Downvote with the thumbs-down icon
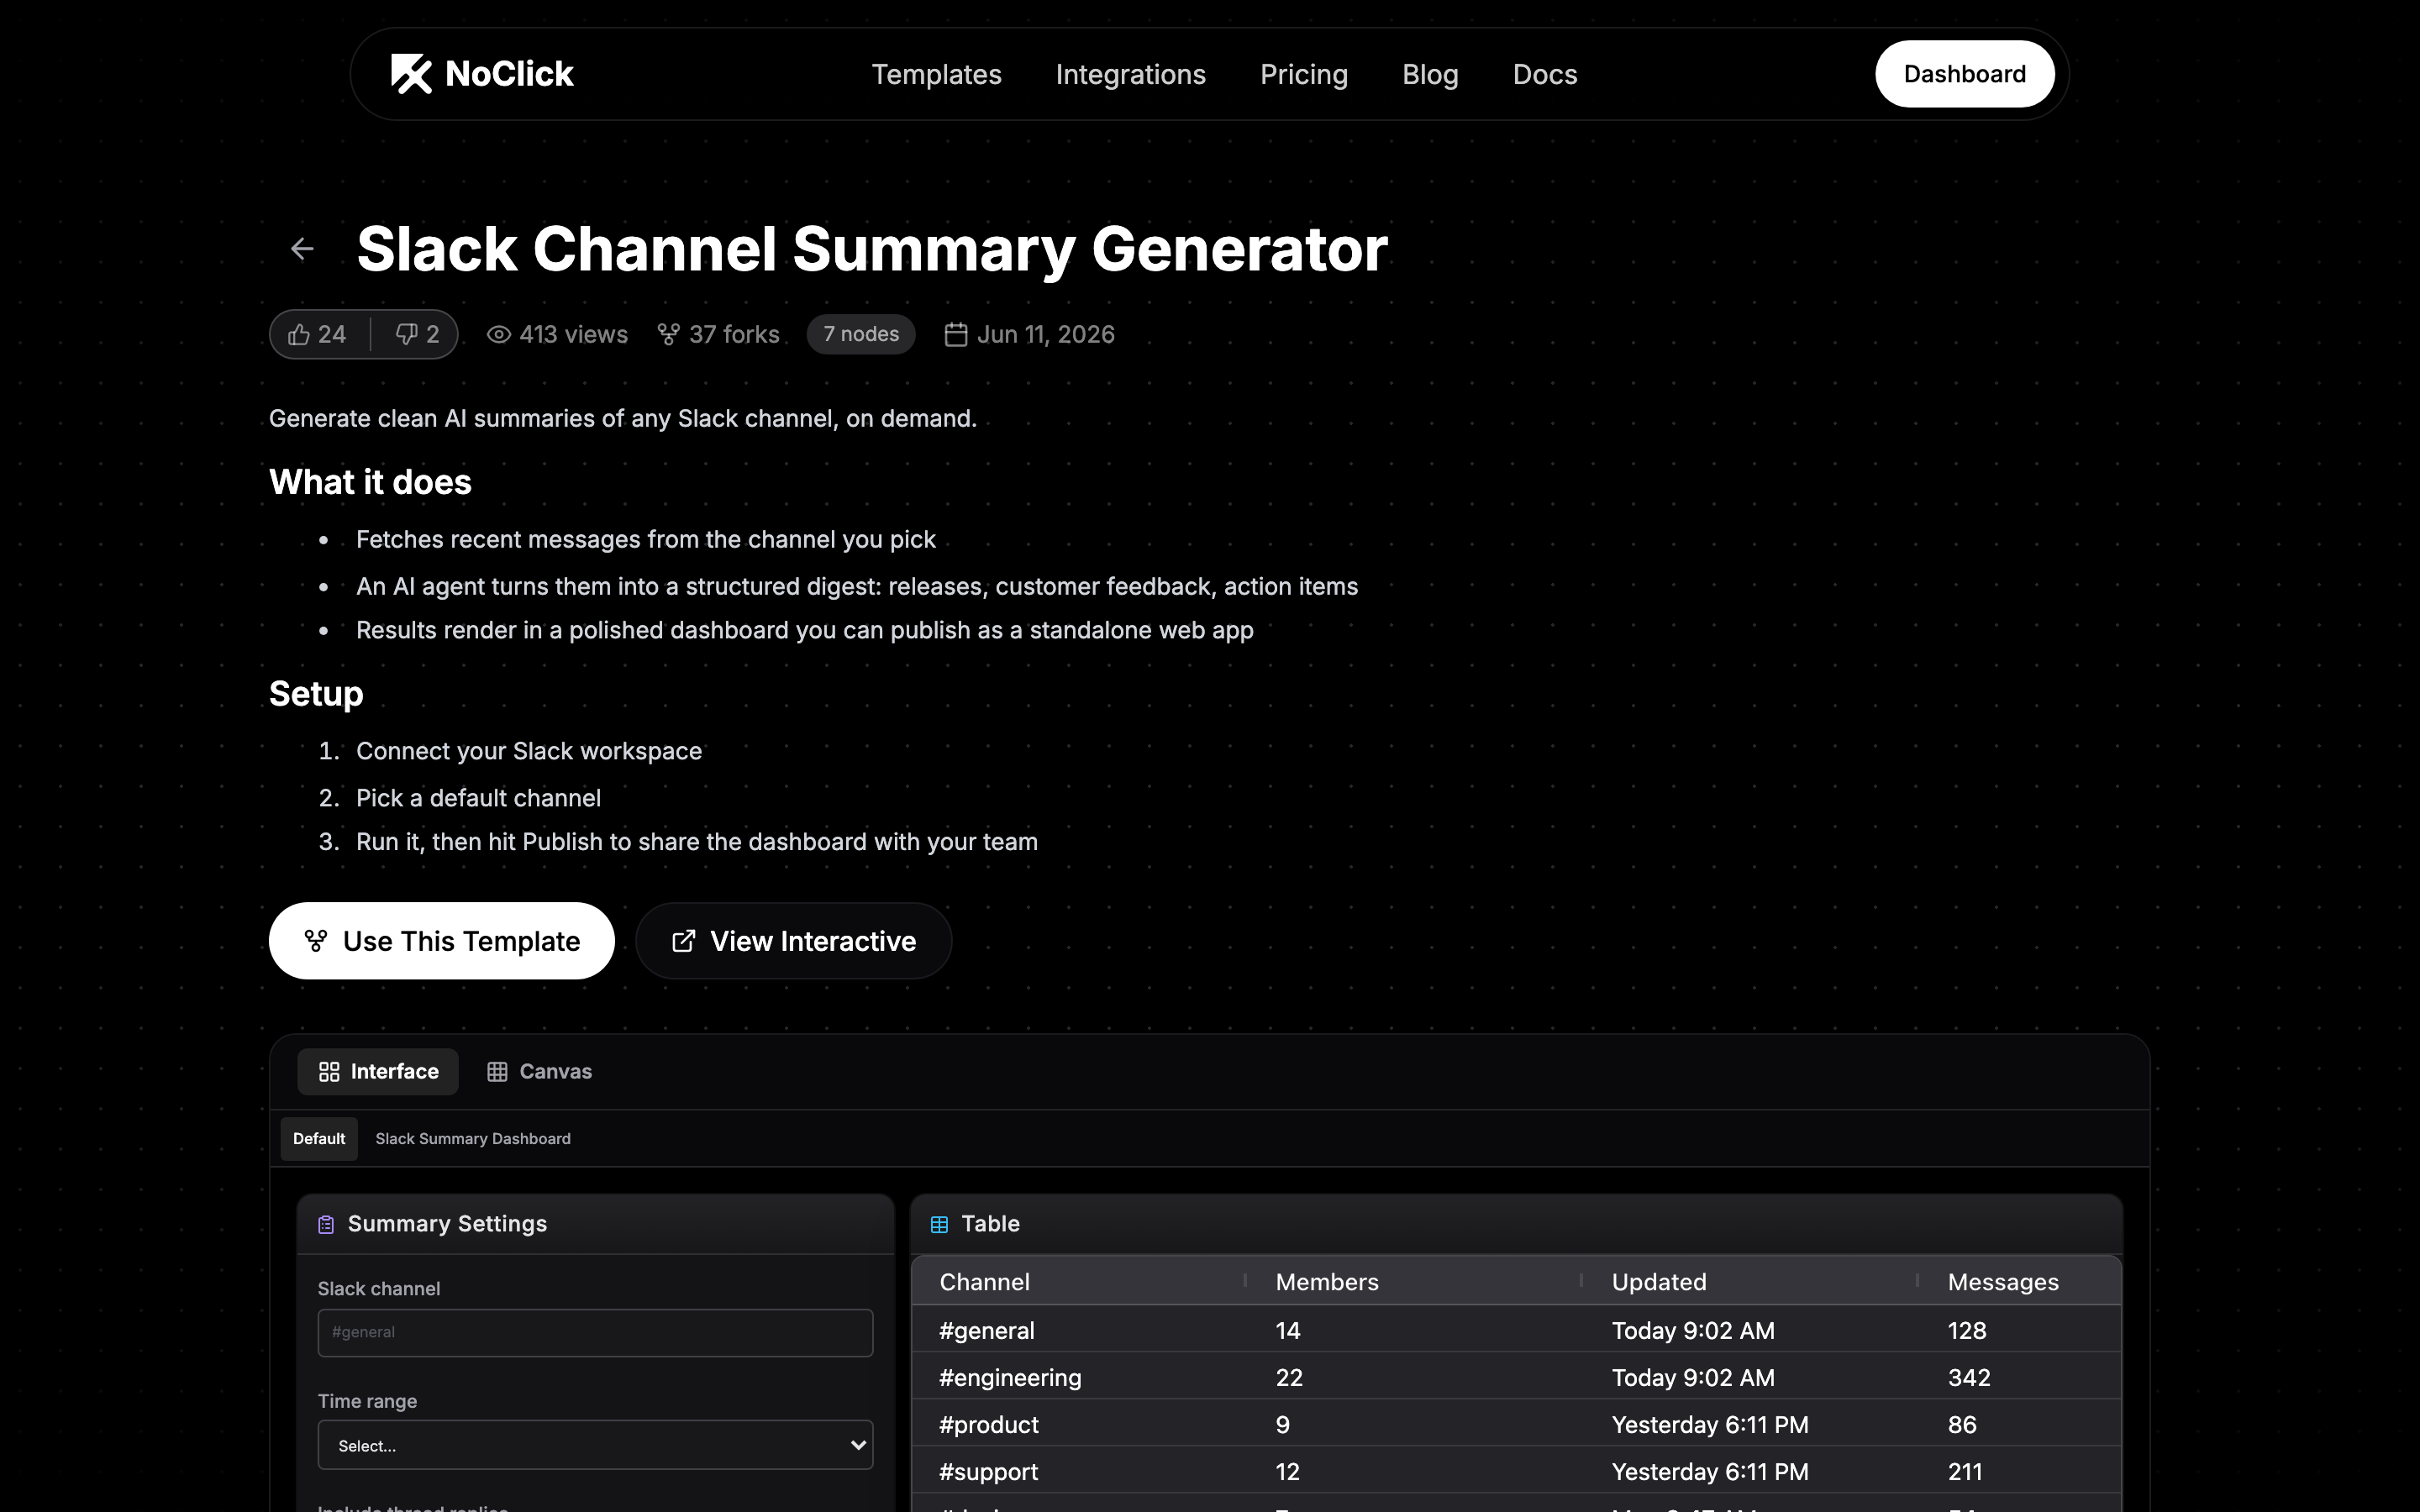 (x=406, y=334)
